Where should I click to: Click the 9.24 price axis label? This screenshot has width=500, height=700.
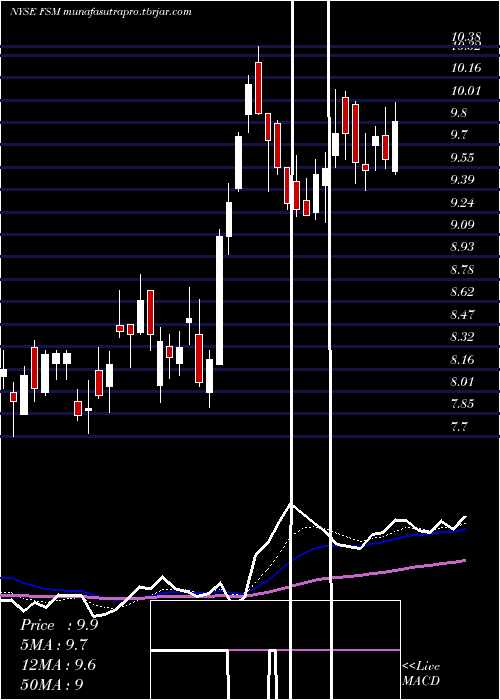coord(464,203)
